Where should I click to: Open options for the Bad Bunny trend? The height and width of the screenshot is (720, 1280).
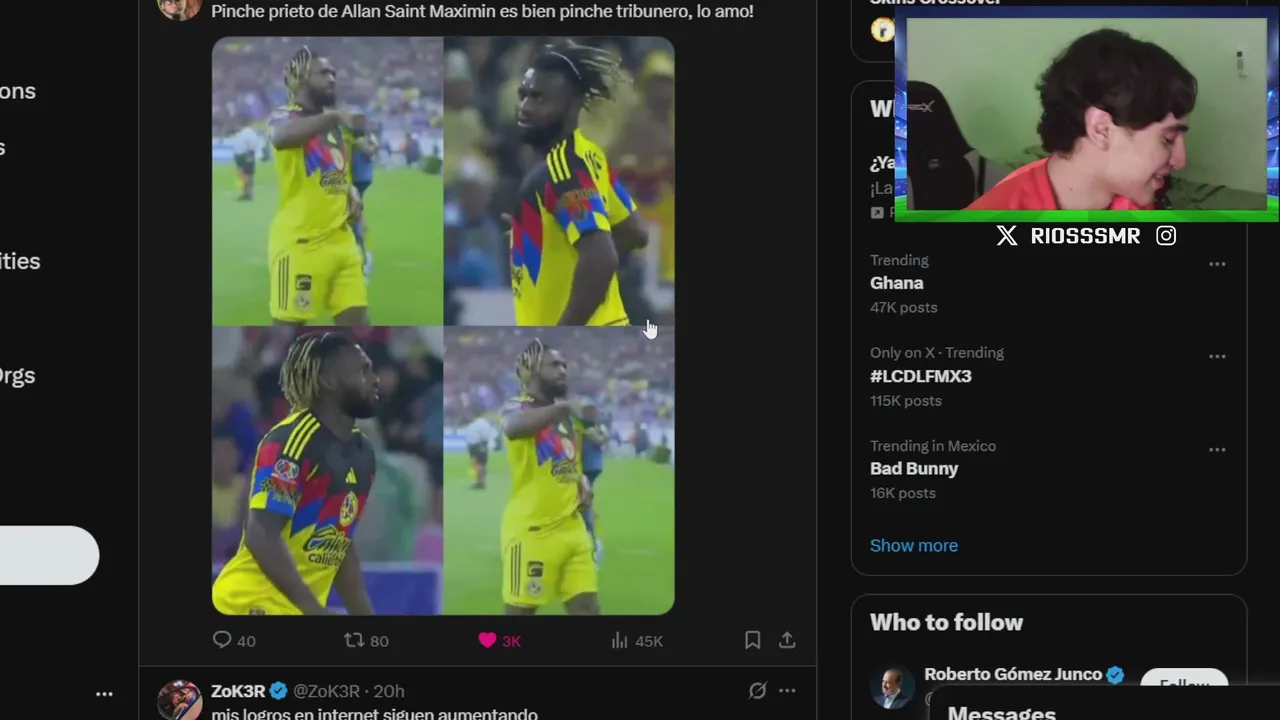point(1217,449)
